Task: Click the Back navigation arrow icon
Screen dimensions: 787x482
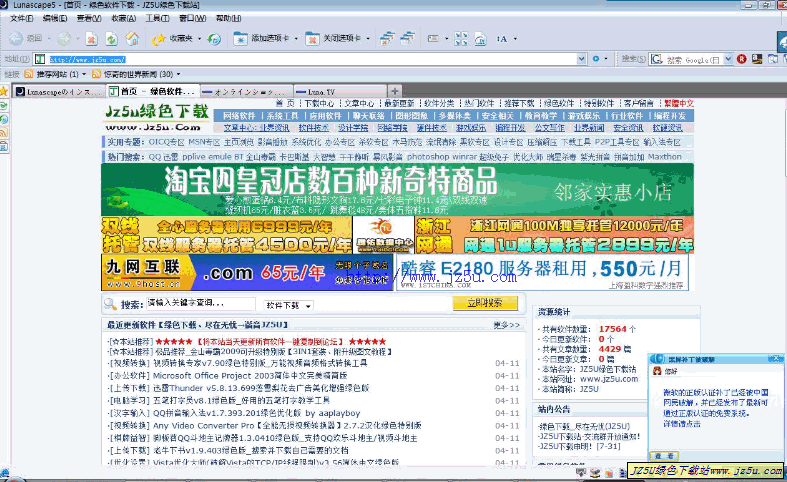Action: (16, 38)
